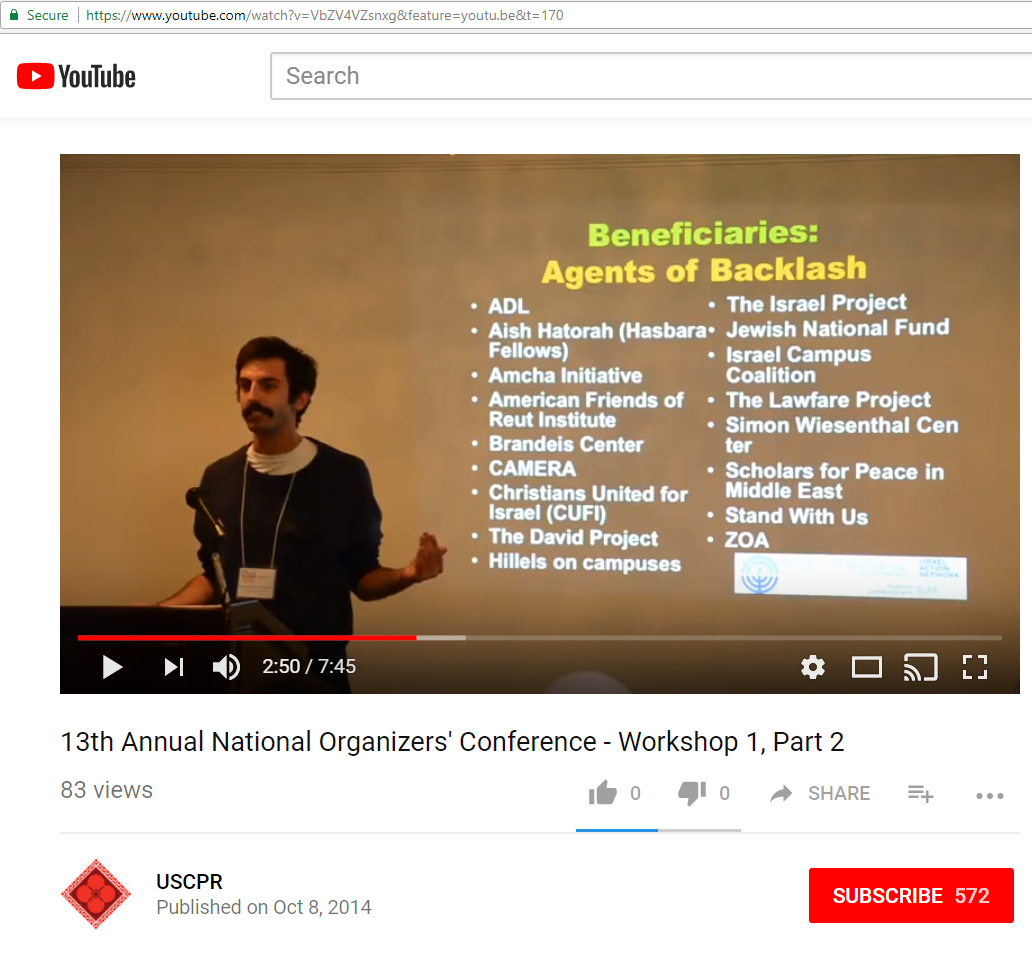This screenshot has height=959, width=1032.
Task: Open the USCPR channel avatar
Action: 96,894
